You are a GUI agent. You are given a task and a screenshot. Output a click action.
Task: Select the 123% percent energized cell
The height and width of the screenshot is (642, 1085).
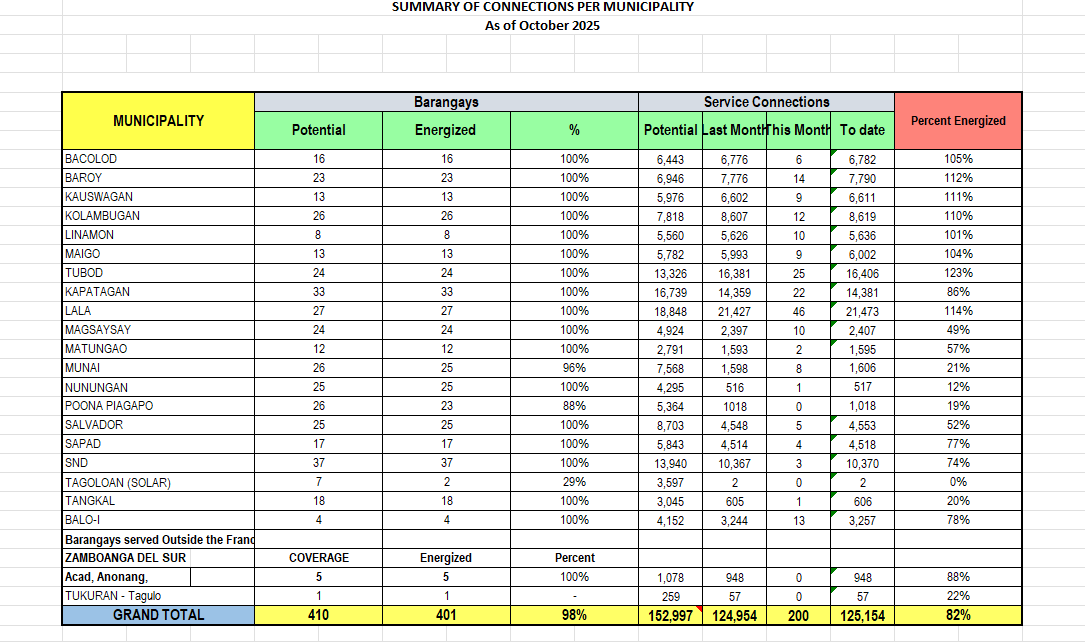958,273
